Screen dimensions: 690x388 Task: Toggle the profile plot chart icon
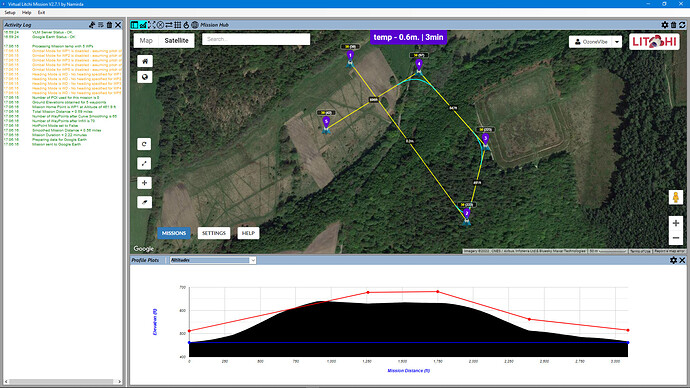pyautogui.click(x=143, y=25)
